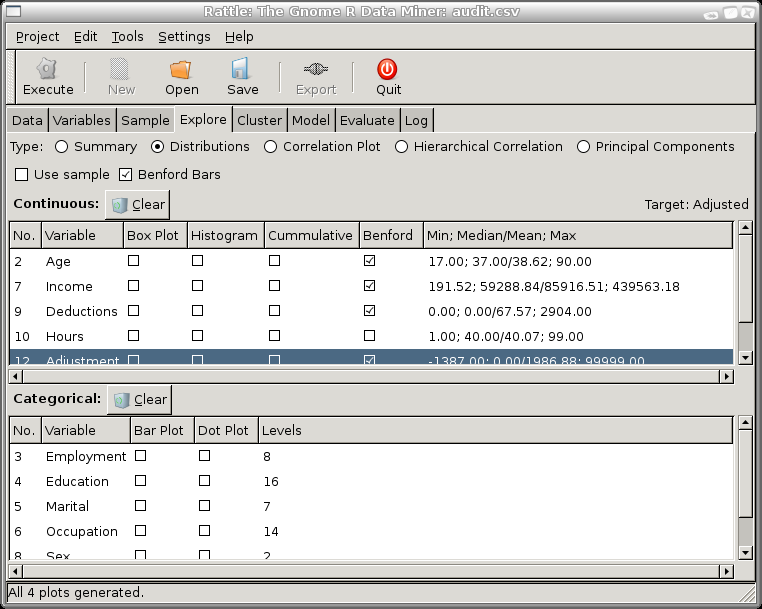Check Box Plot for Income
Viewport: 762px width, 609px height.
pyautogui.click(x=133, y=286)
